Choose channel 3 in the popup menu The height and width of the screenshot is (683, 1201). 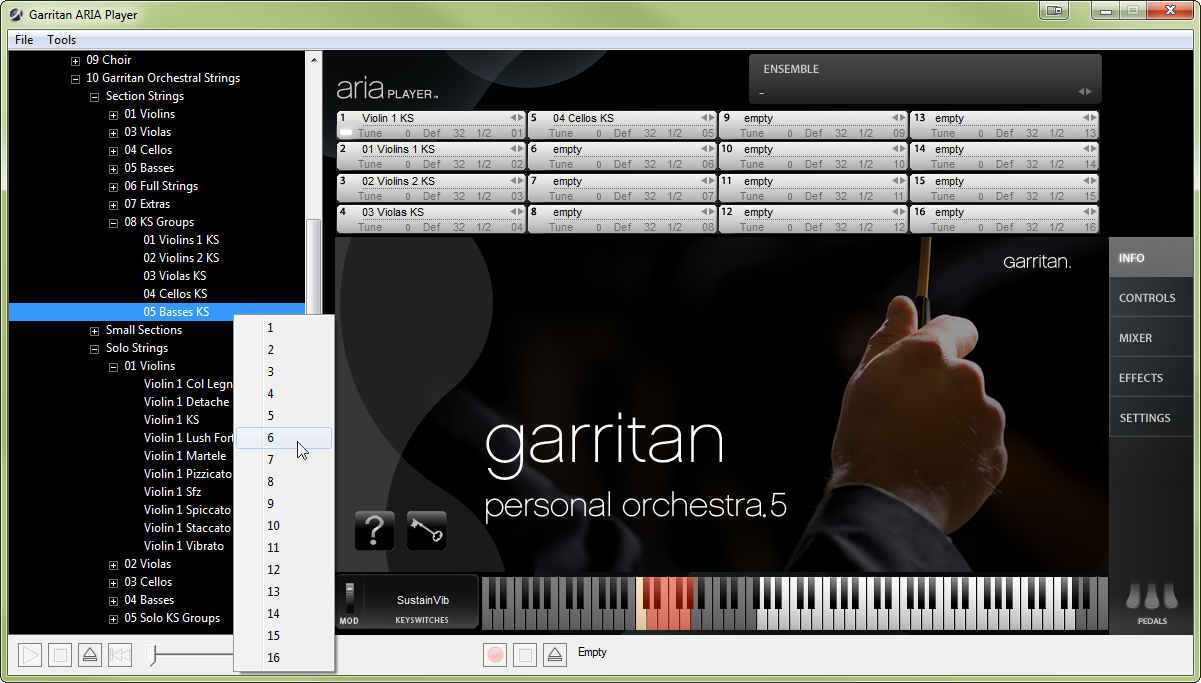point(284,372)
